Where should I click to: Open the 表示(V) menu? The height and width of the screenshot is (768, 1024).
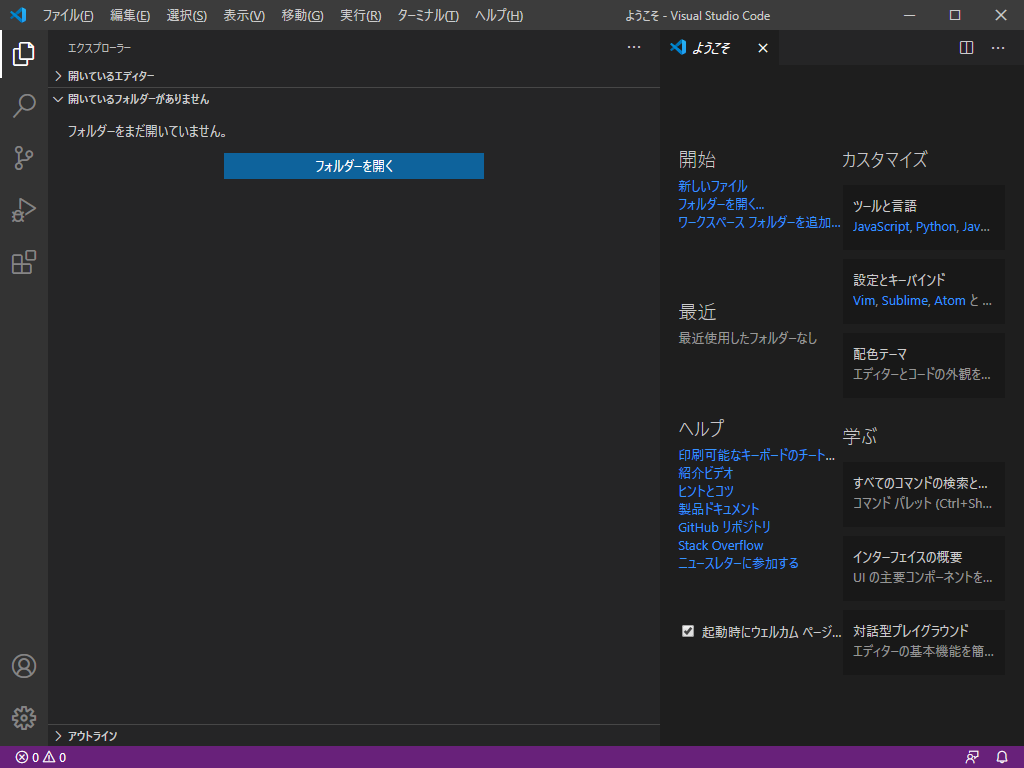coord(244,15)
